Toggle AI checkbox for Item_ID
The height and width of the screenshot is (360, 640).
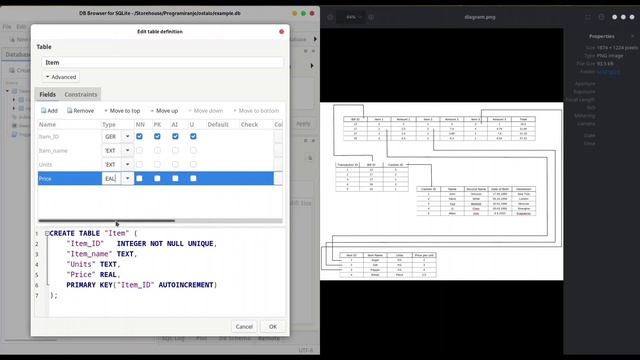[175, 136]
